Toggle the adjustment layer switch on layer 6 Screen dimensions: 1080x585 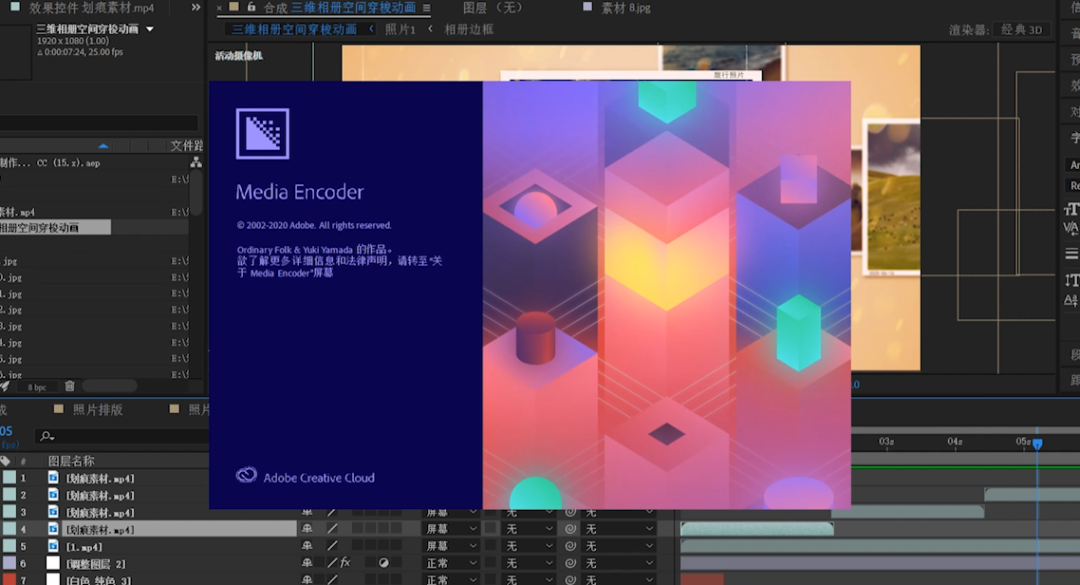click(384, 563)
